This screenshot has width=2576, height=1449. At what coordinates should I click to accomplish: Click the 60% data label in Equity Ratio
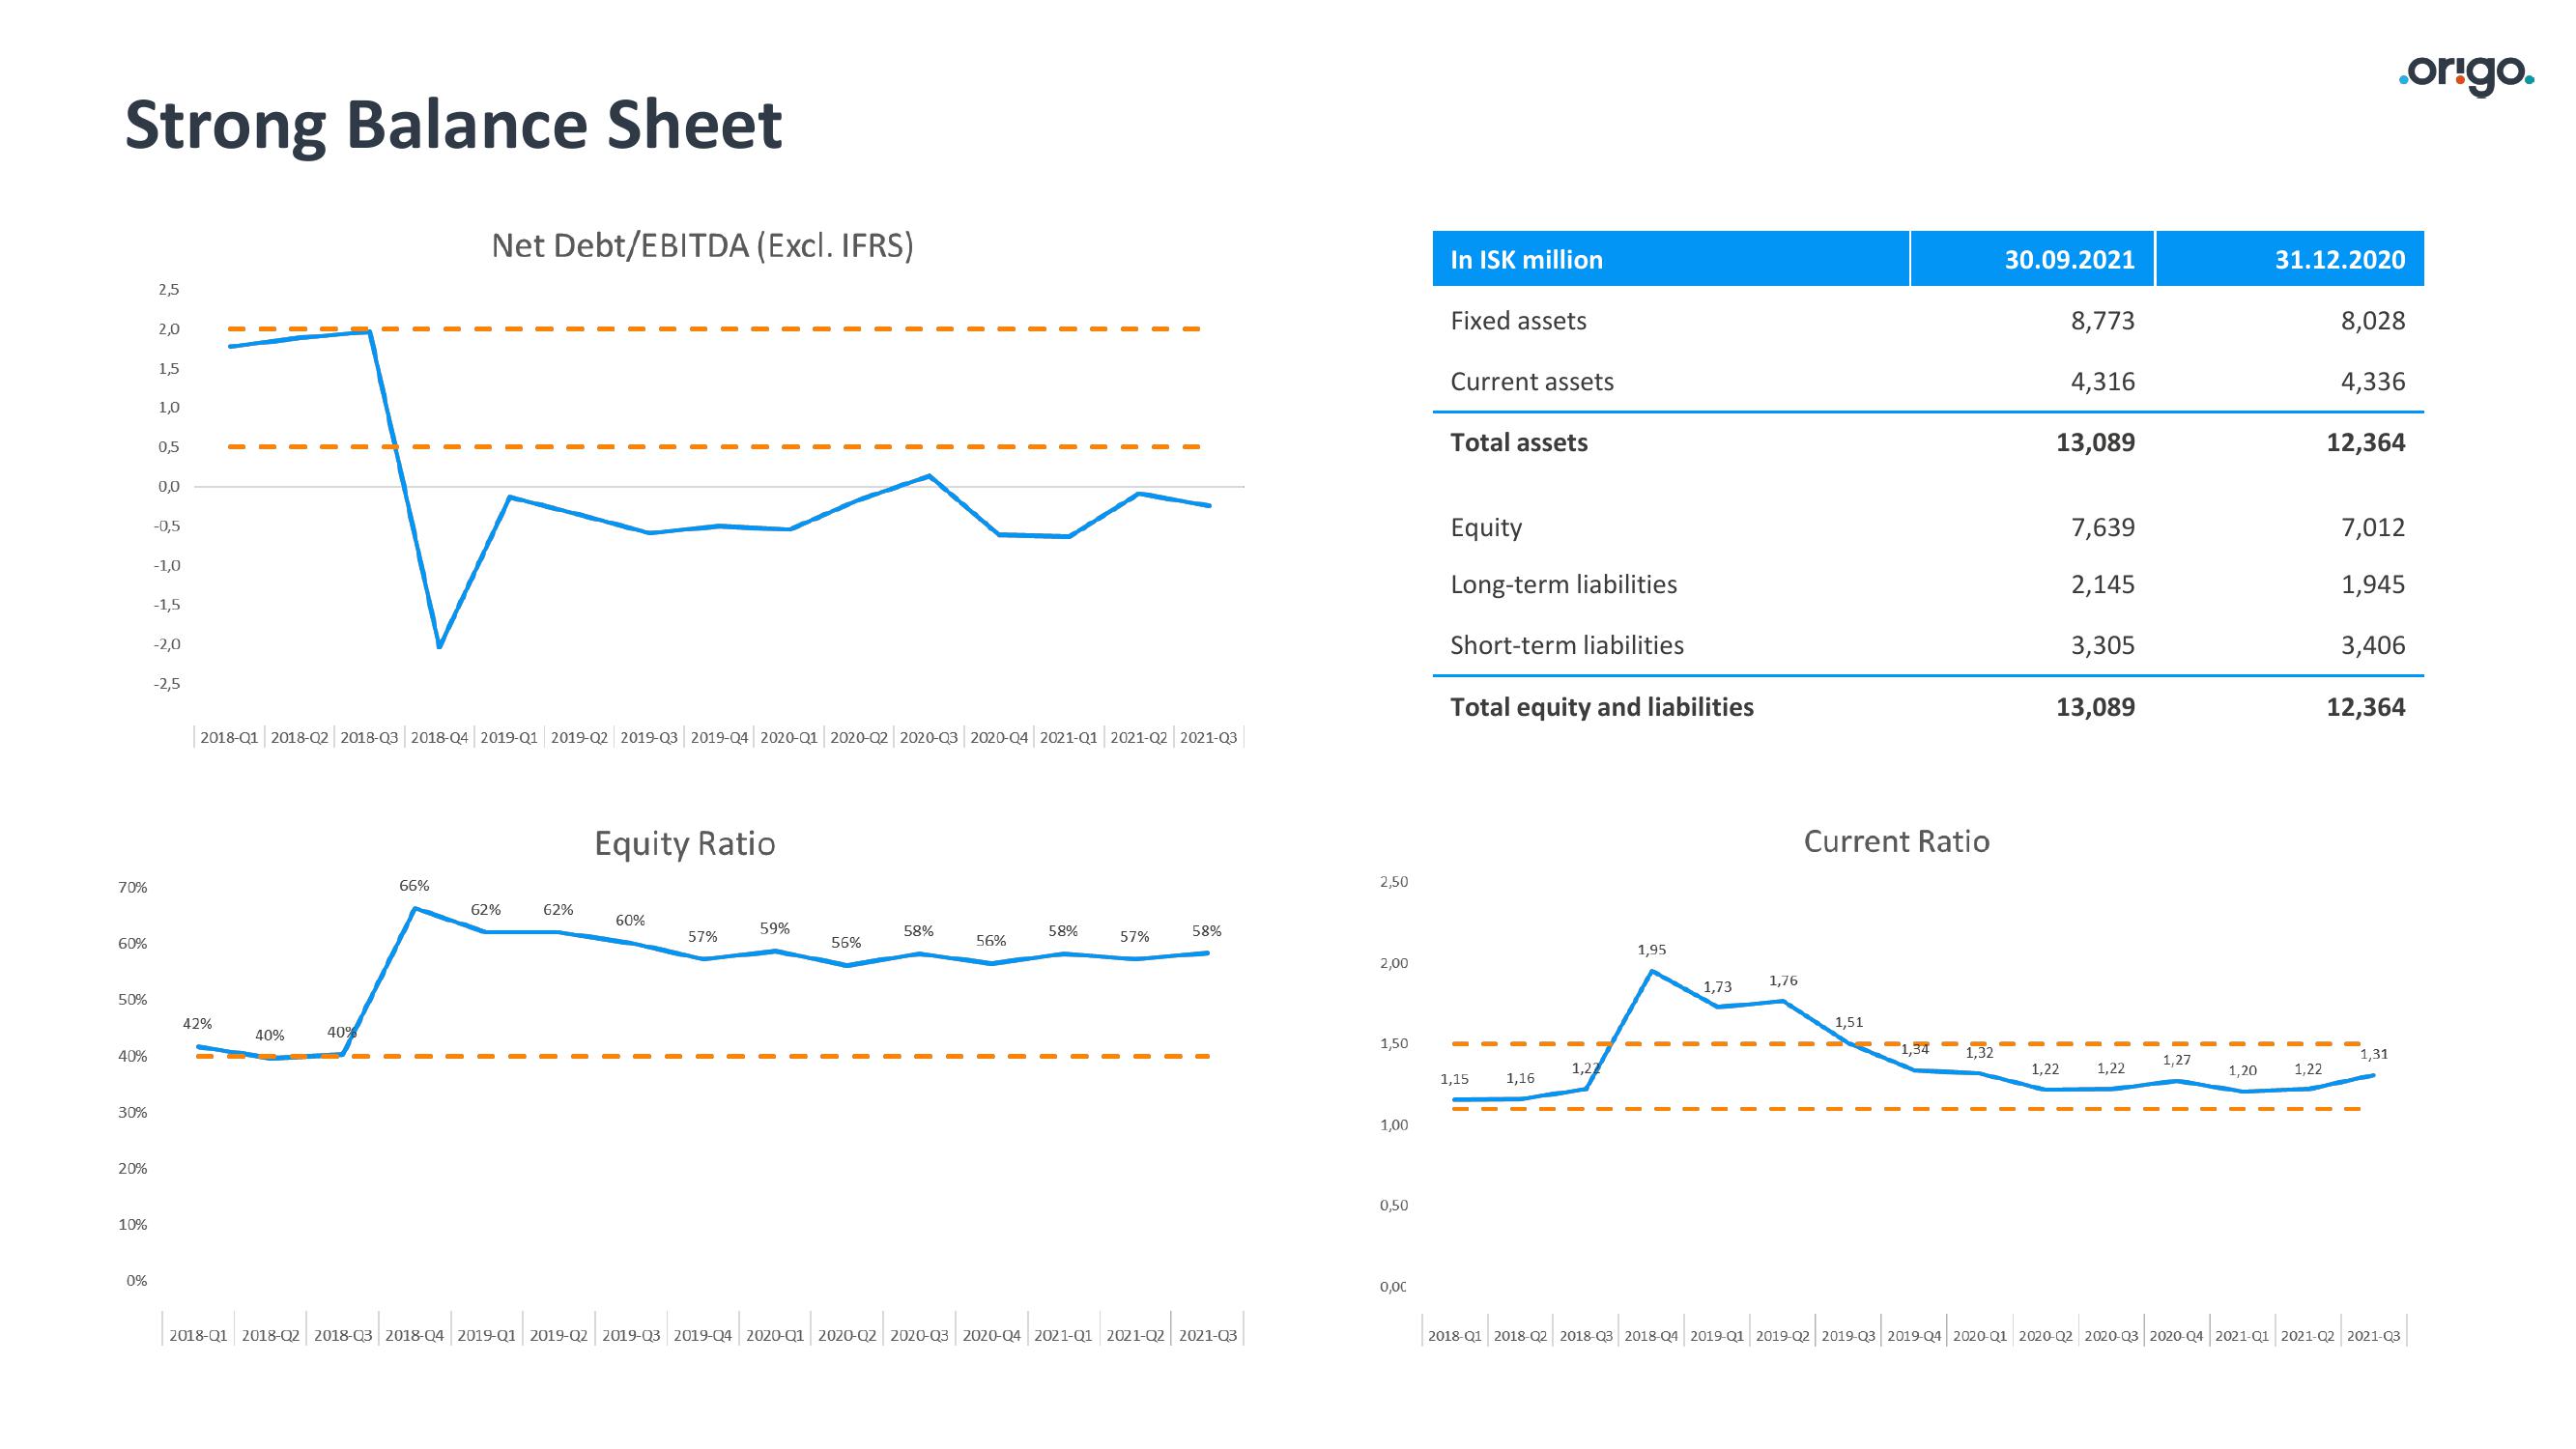pyautogui.click(x=630, y=921)
